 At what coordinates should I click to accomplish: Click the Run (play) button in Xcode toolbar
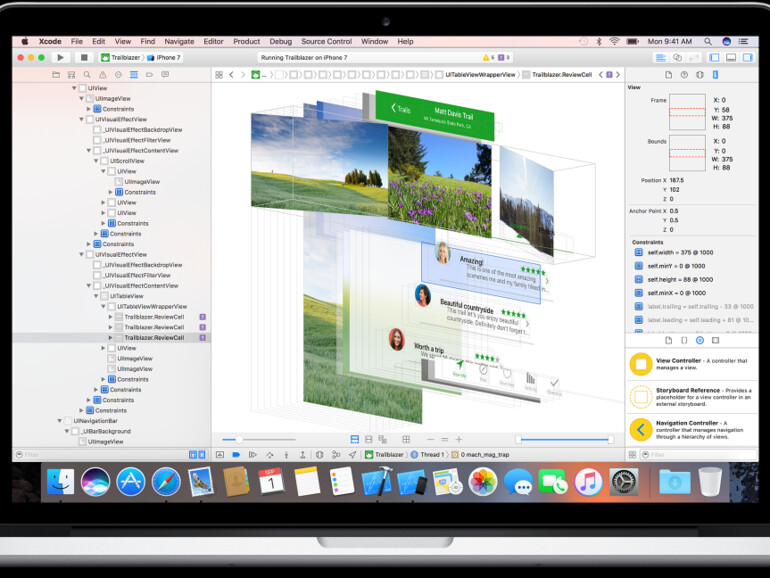tap(60, 57)
